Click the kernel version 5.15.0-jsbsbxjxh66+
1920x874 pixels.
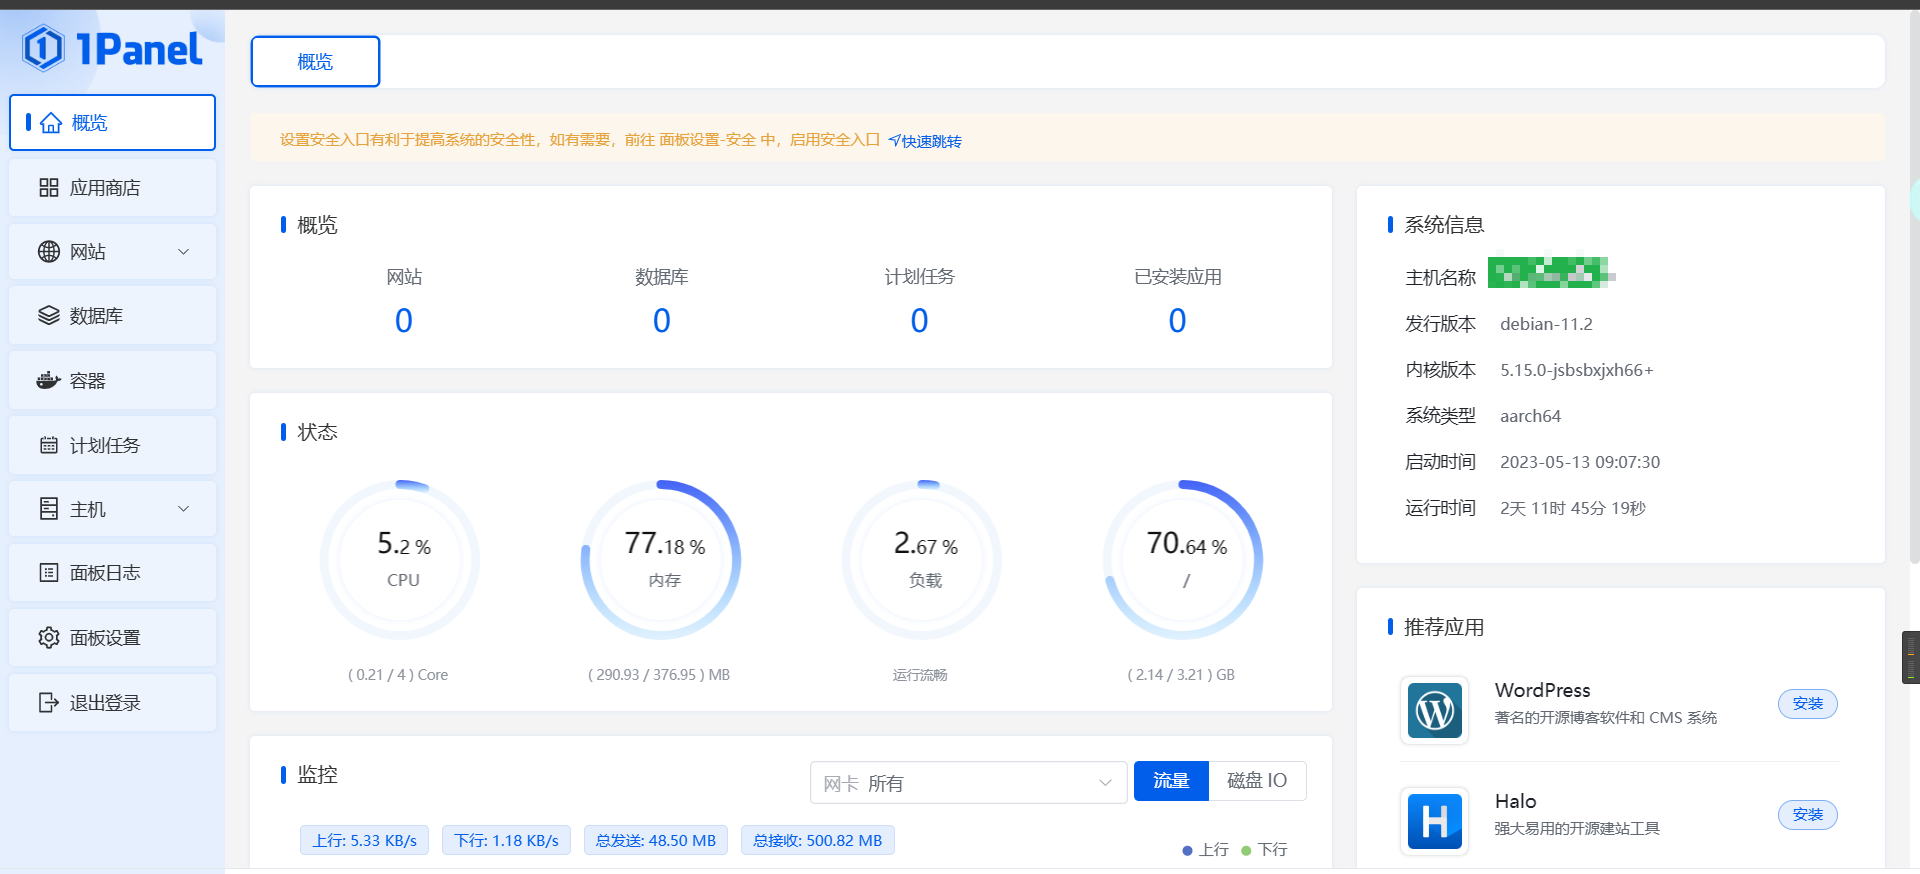(x=1577, y=370)
